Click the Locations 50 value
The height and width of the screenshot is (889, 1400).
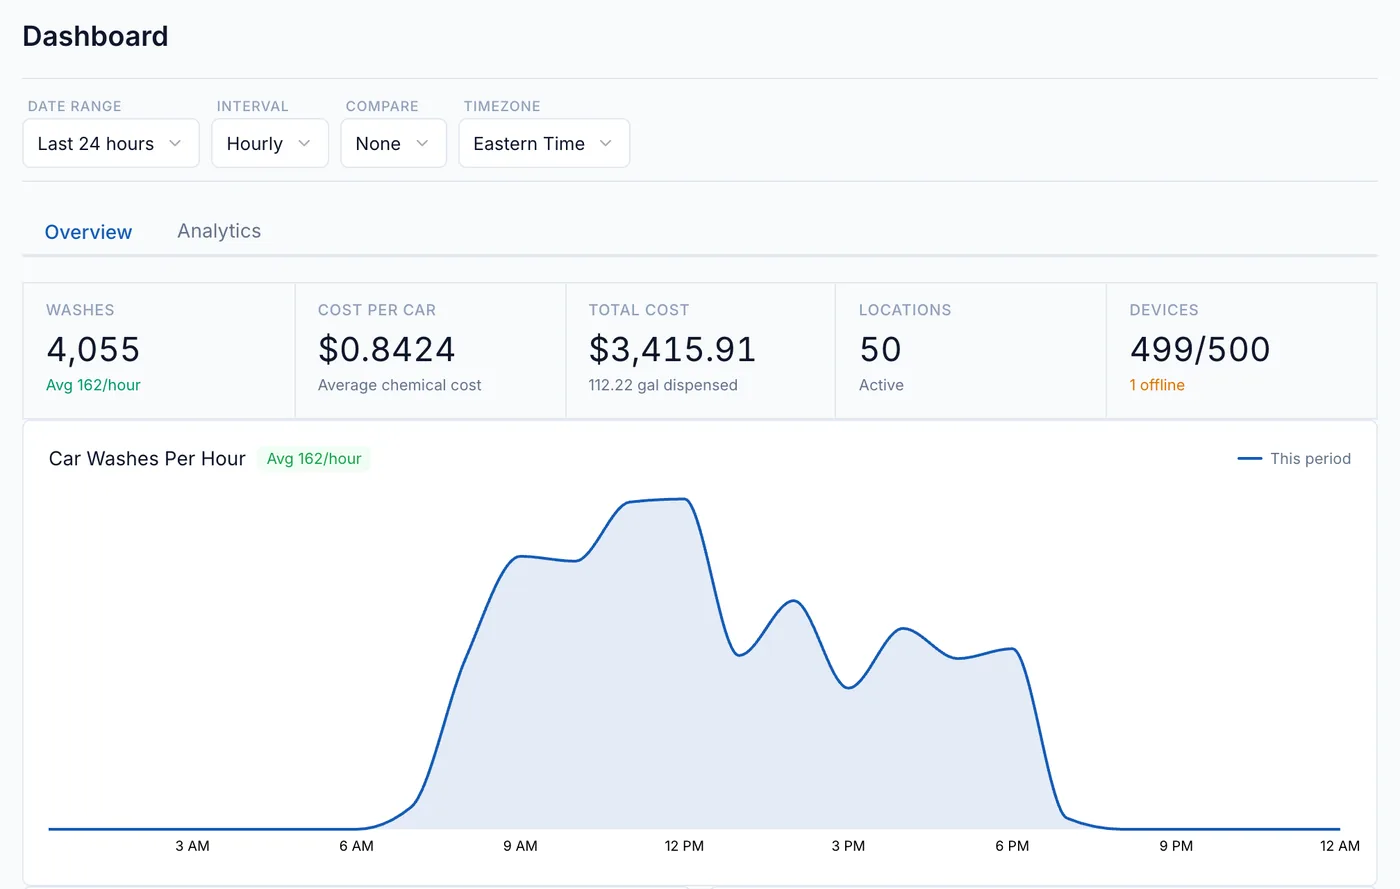(880, 349)
